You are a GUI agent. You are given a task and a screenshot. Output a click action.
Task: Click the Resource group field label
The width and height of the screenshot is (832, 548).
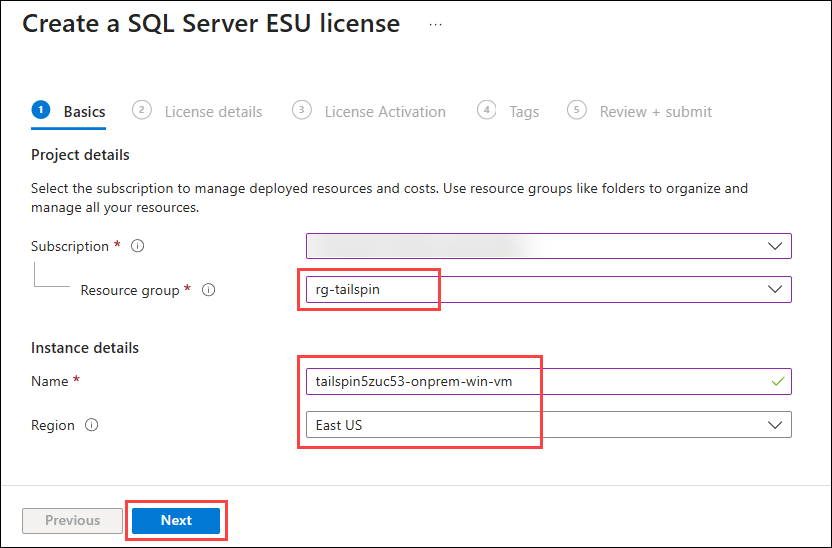pos(130,290)
